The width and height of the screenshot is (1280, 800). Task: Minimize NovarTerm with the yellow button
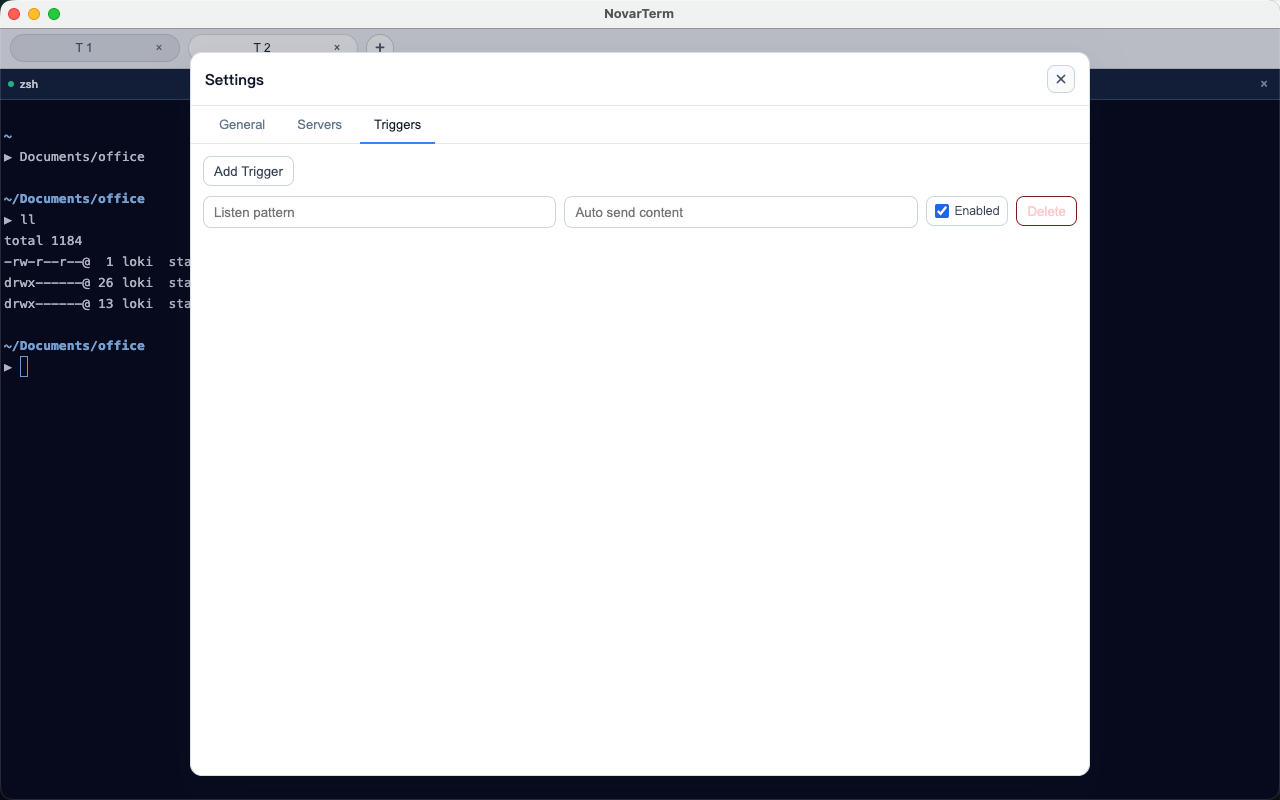tap(32, 14)
